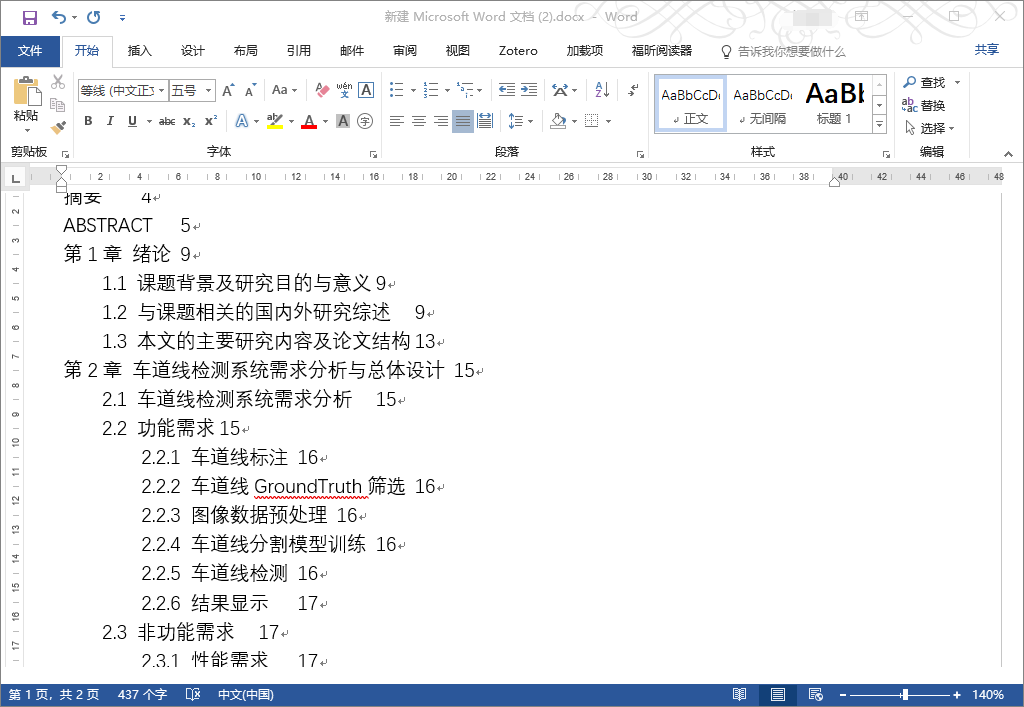Open the font name dropdown

(x=161, y=91)
